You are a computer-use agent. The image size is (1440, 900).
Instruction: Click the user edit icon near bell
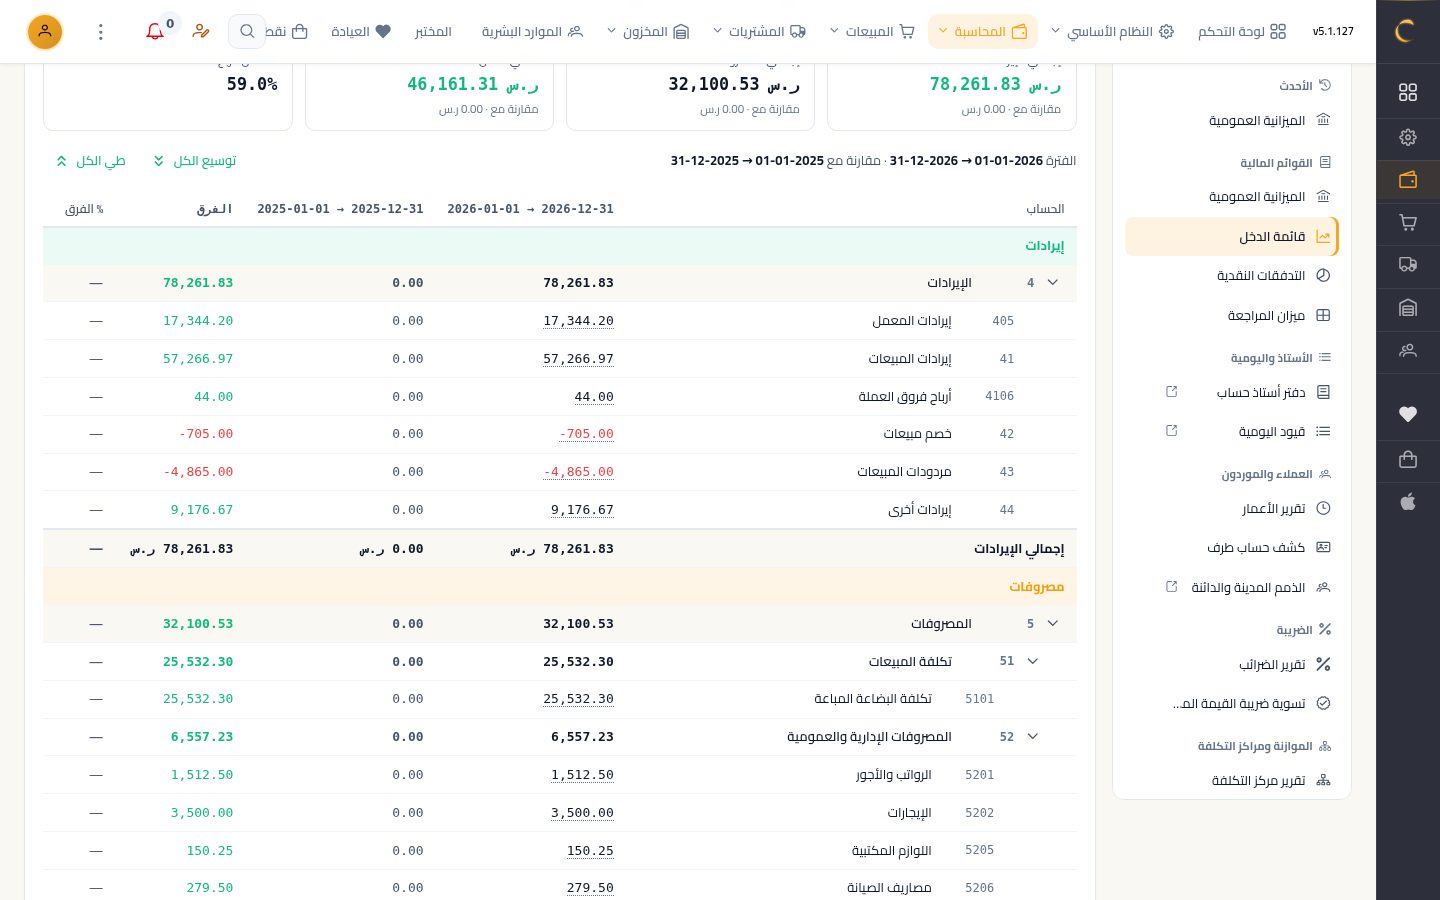[x=201, y=32]
